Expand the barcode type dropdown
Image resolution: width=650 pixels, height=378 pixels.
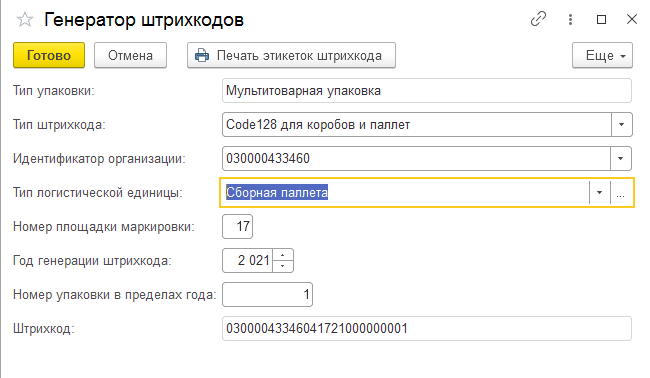[621, 124]
